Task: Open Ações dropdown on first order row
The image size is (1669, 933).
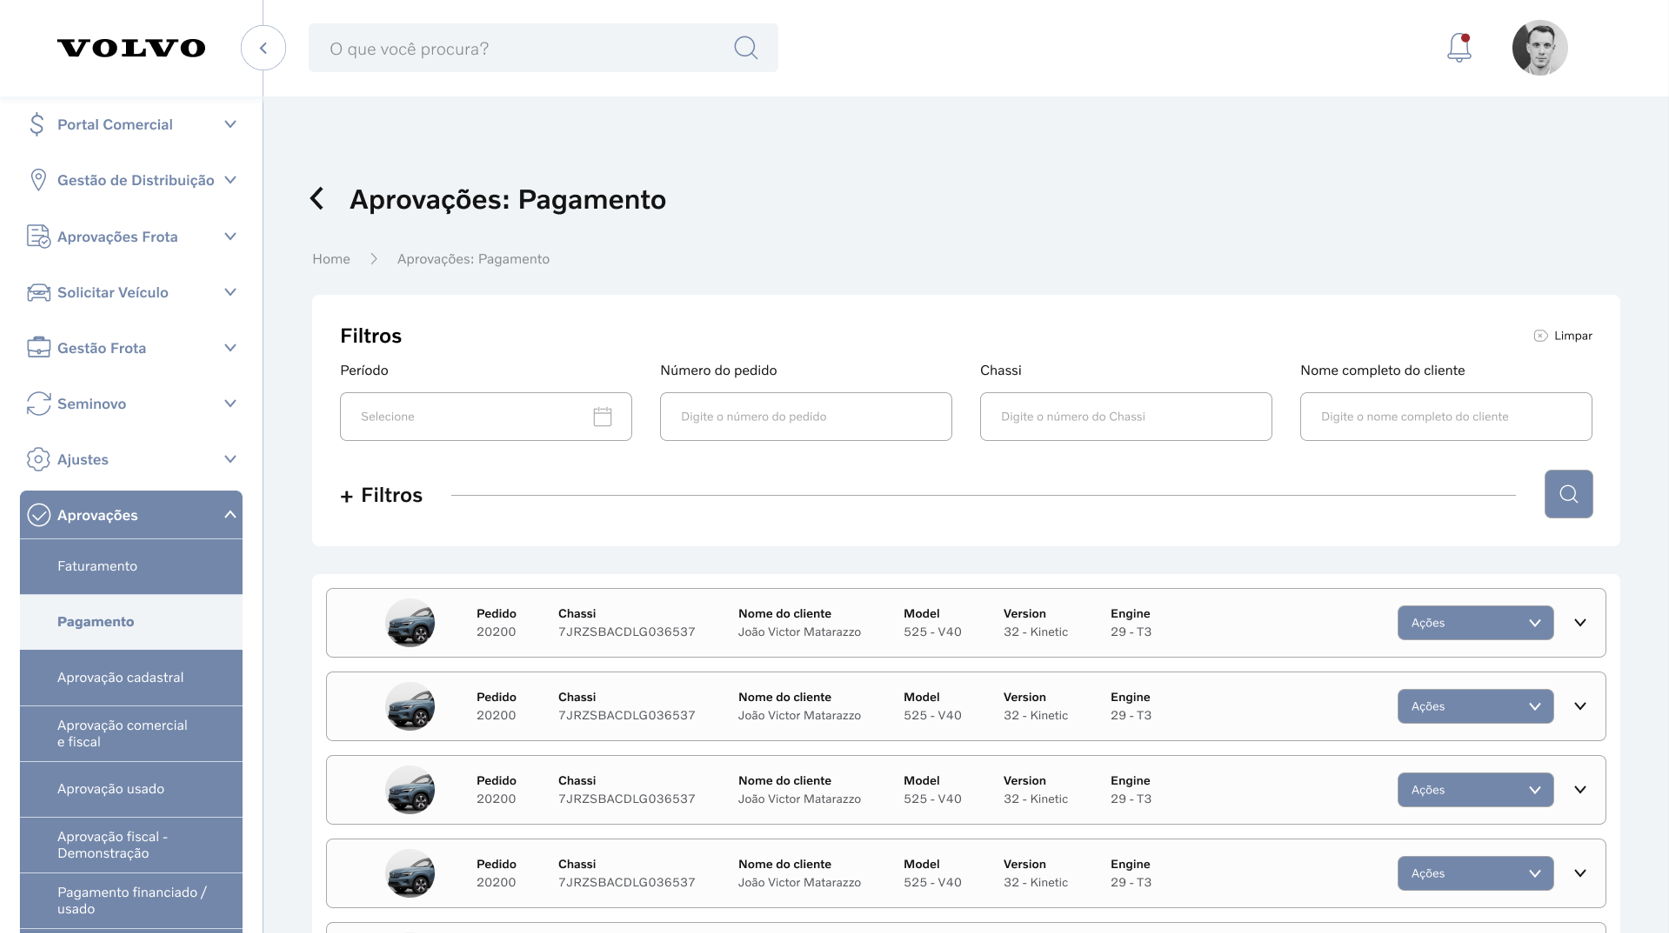Action: 1475,623
